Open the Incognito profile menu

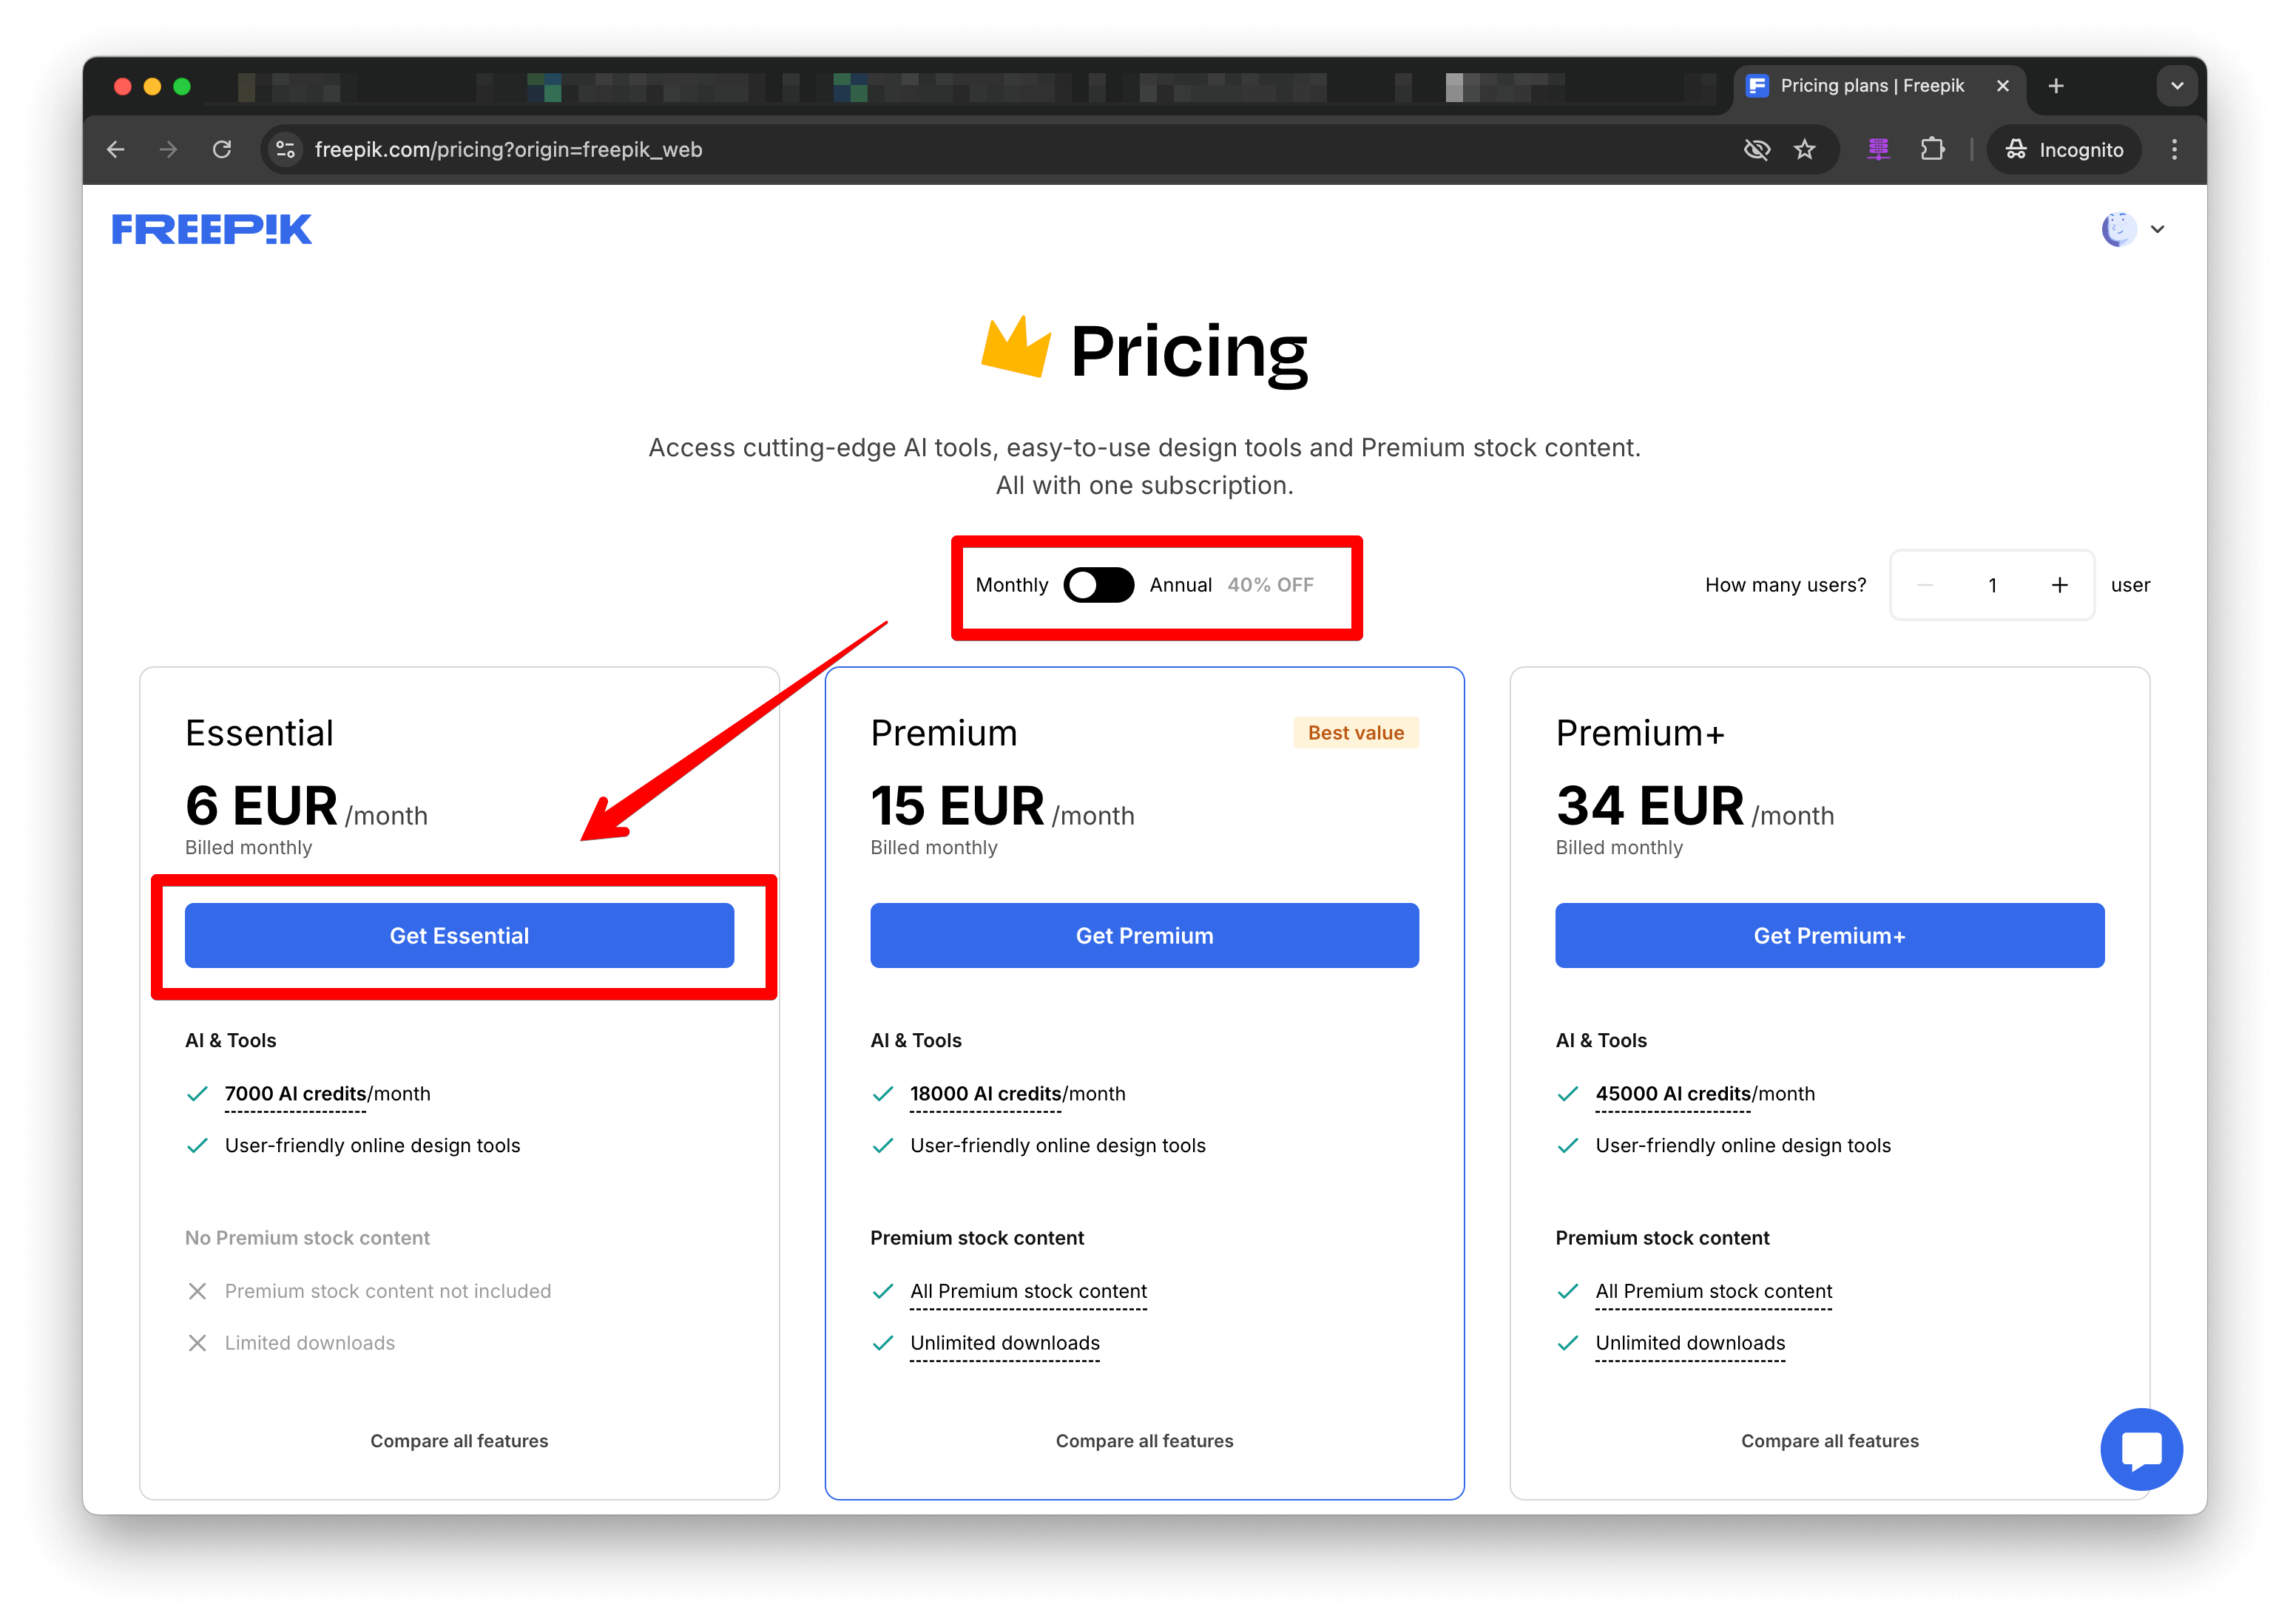[x=2064, y=150]
